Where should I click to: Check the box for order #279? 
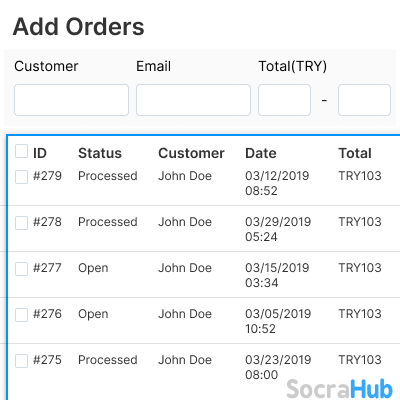coord(22,177)
